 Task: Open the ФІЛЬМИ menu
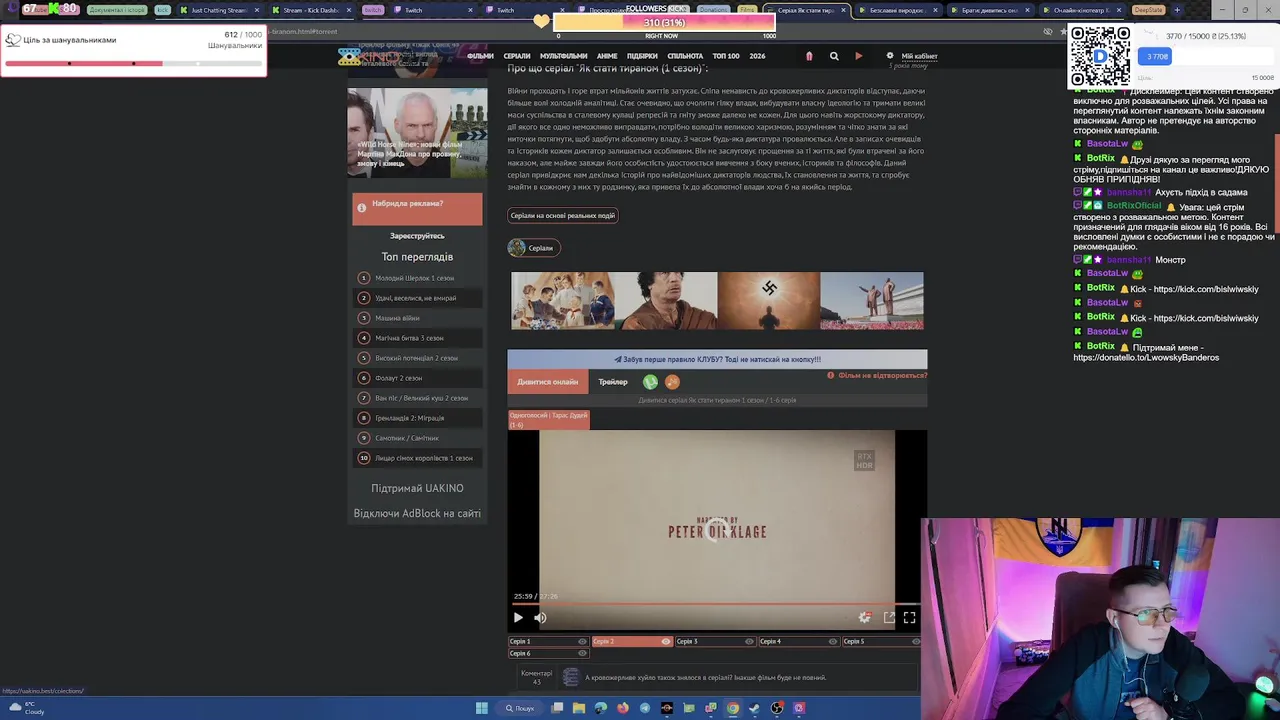(x=480, y=56)
